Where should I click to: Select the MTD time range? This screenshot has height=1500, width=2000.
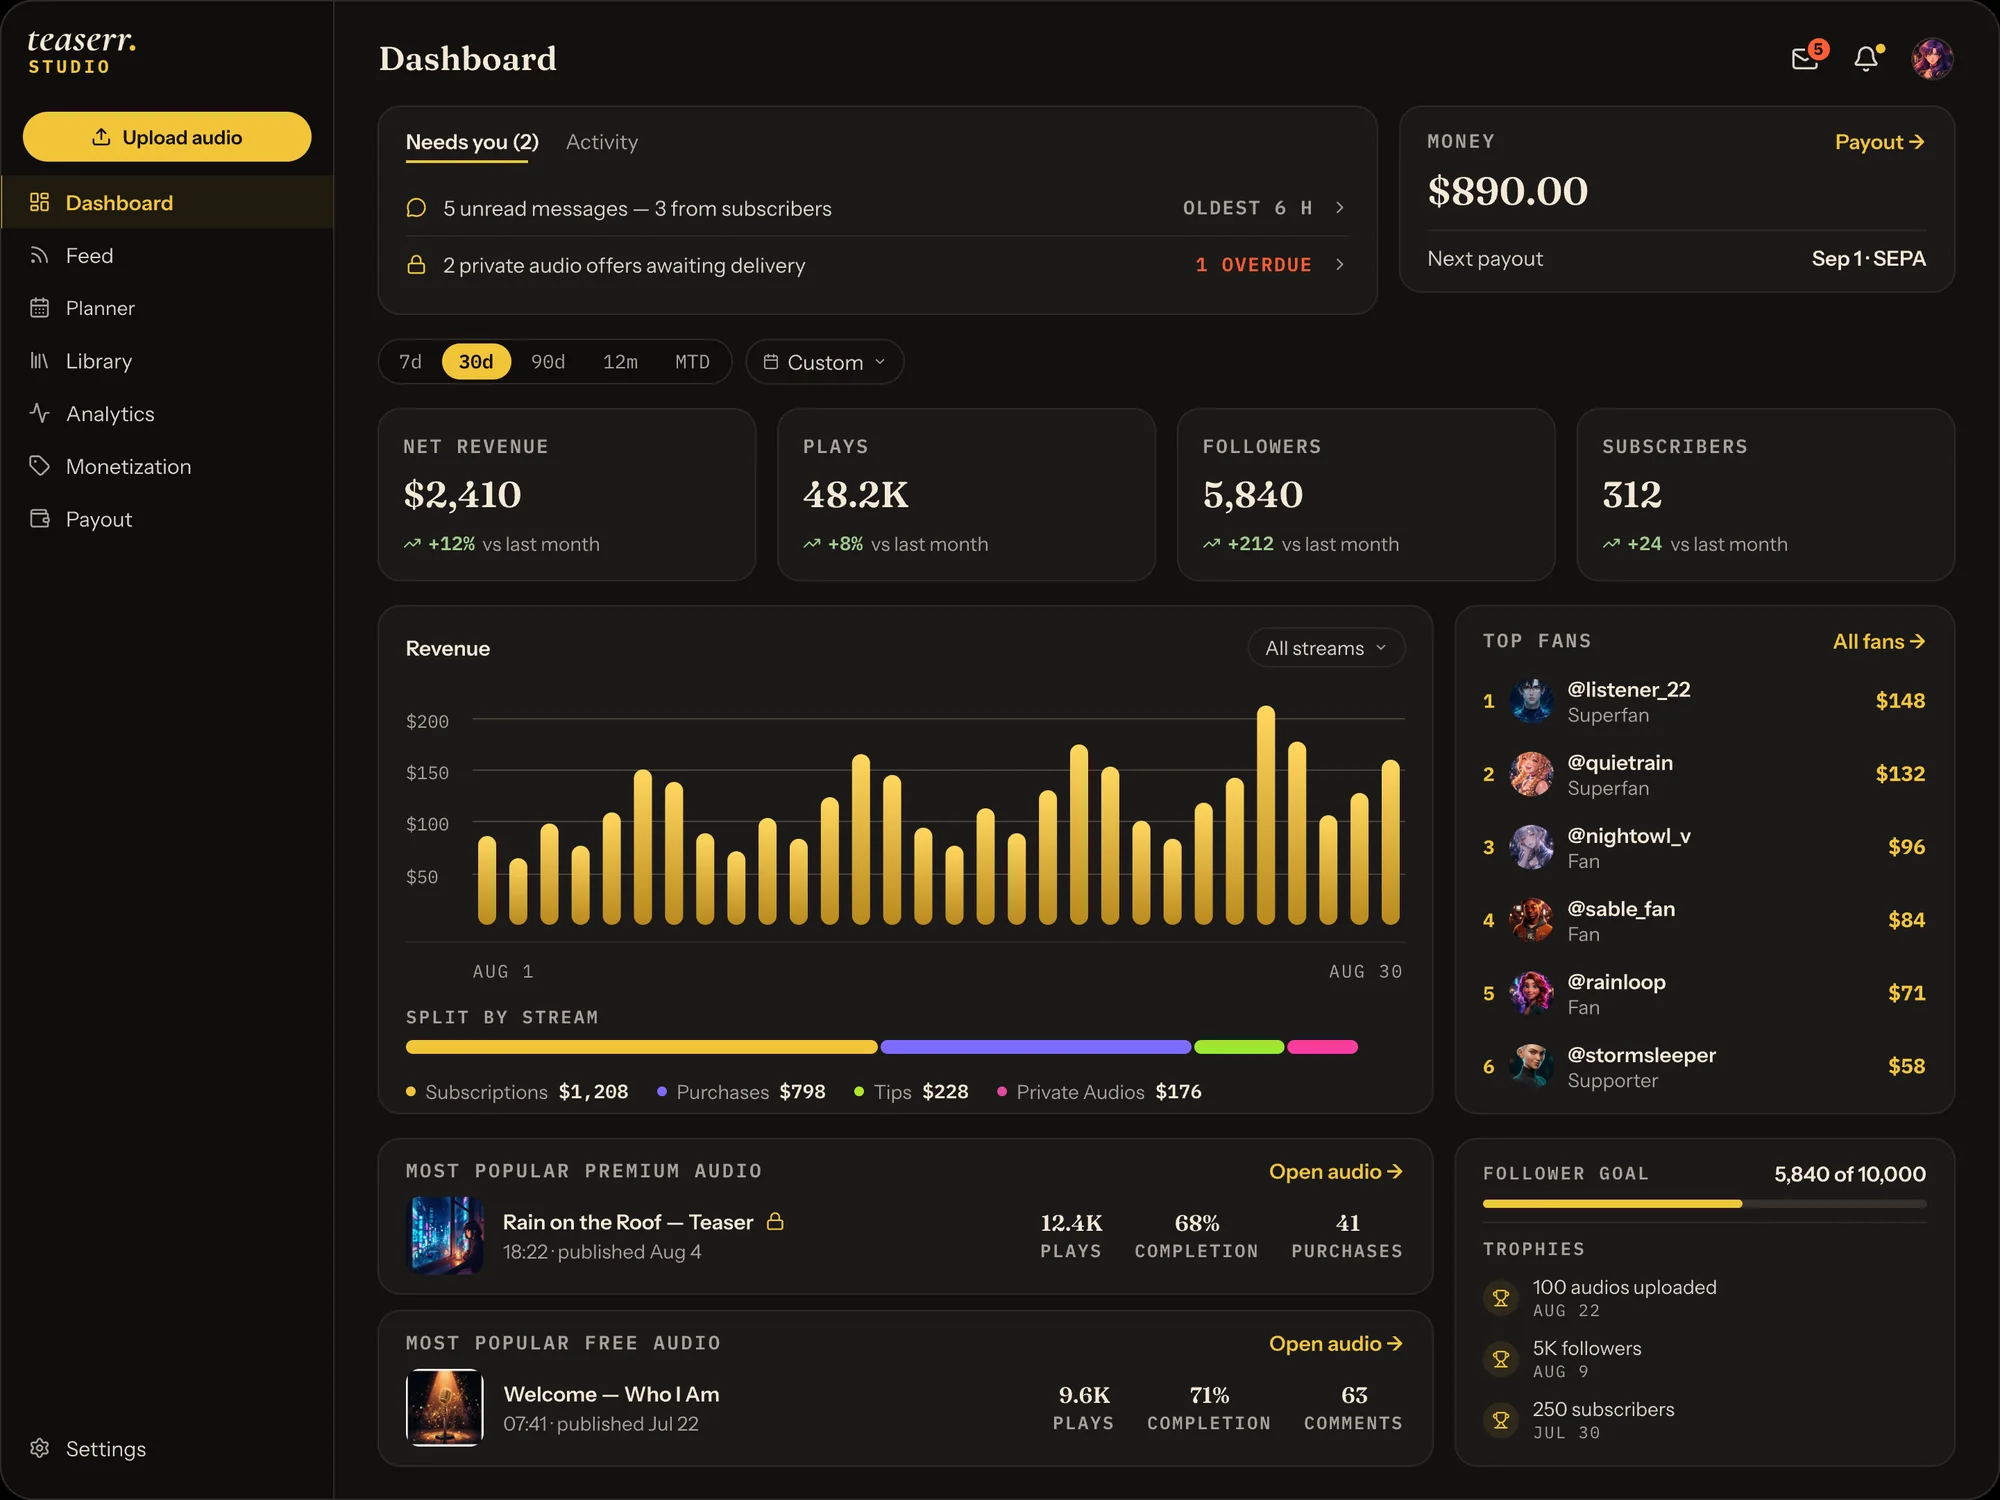tap(692, 361)
